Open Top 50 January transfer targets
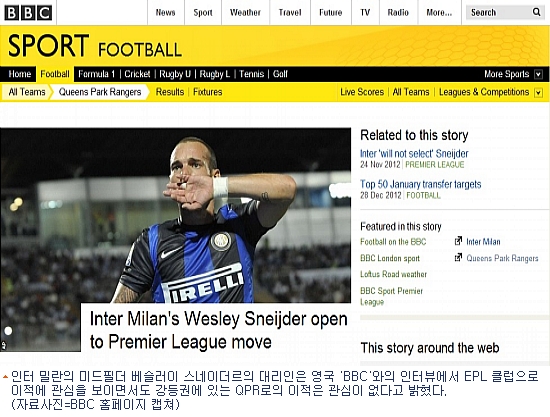Image resolution: width=550 pixels, height=417 pixels. tap(421, 184)
